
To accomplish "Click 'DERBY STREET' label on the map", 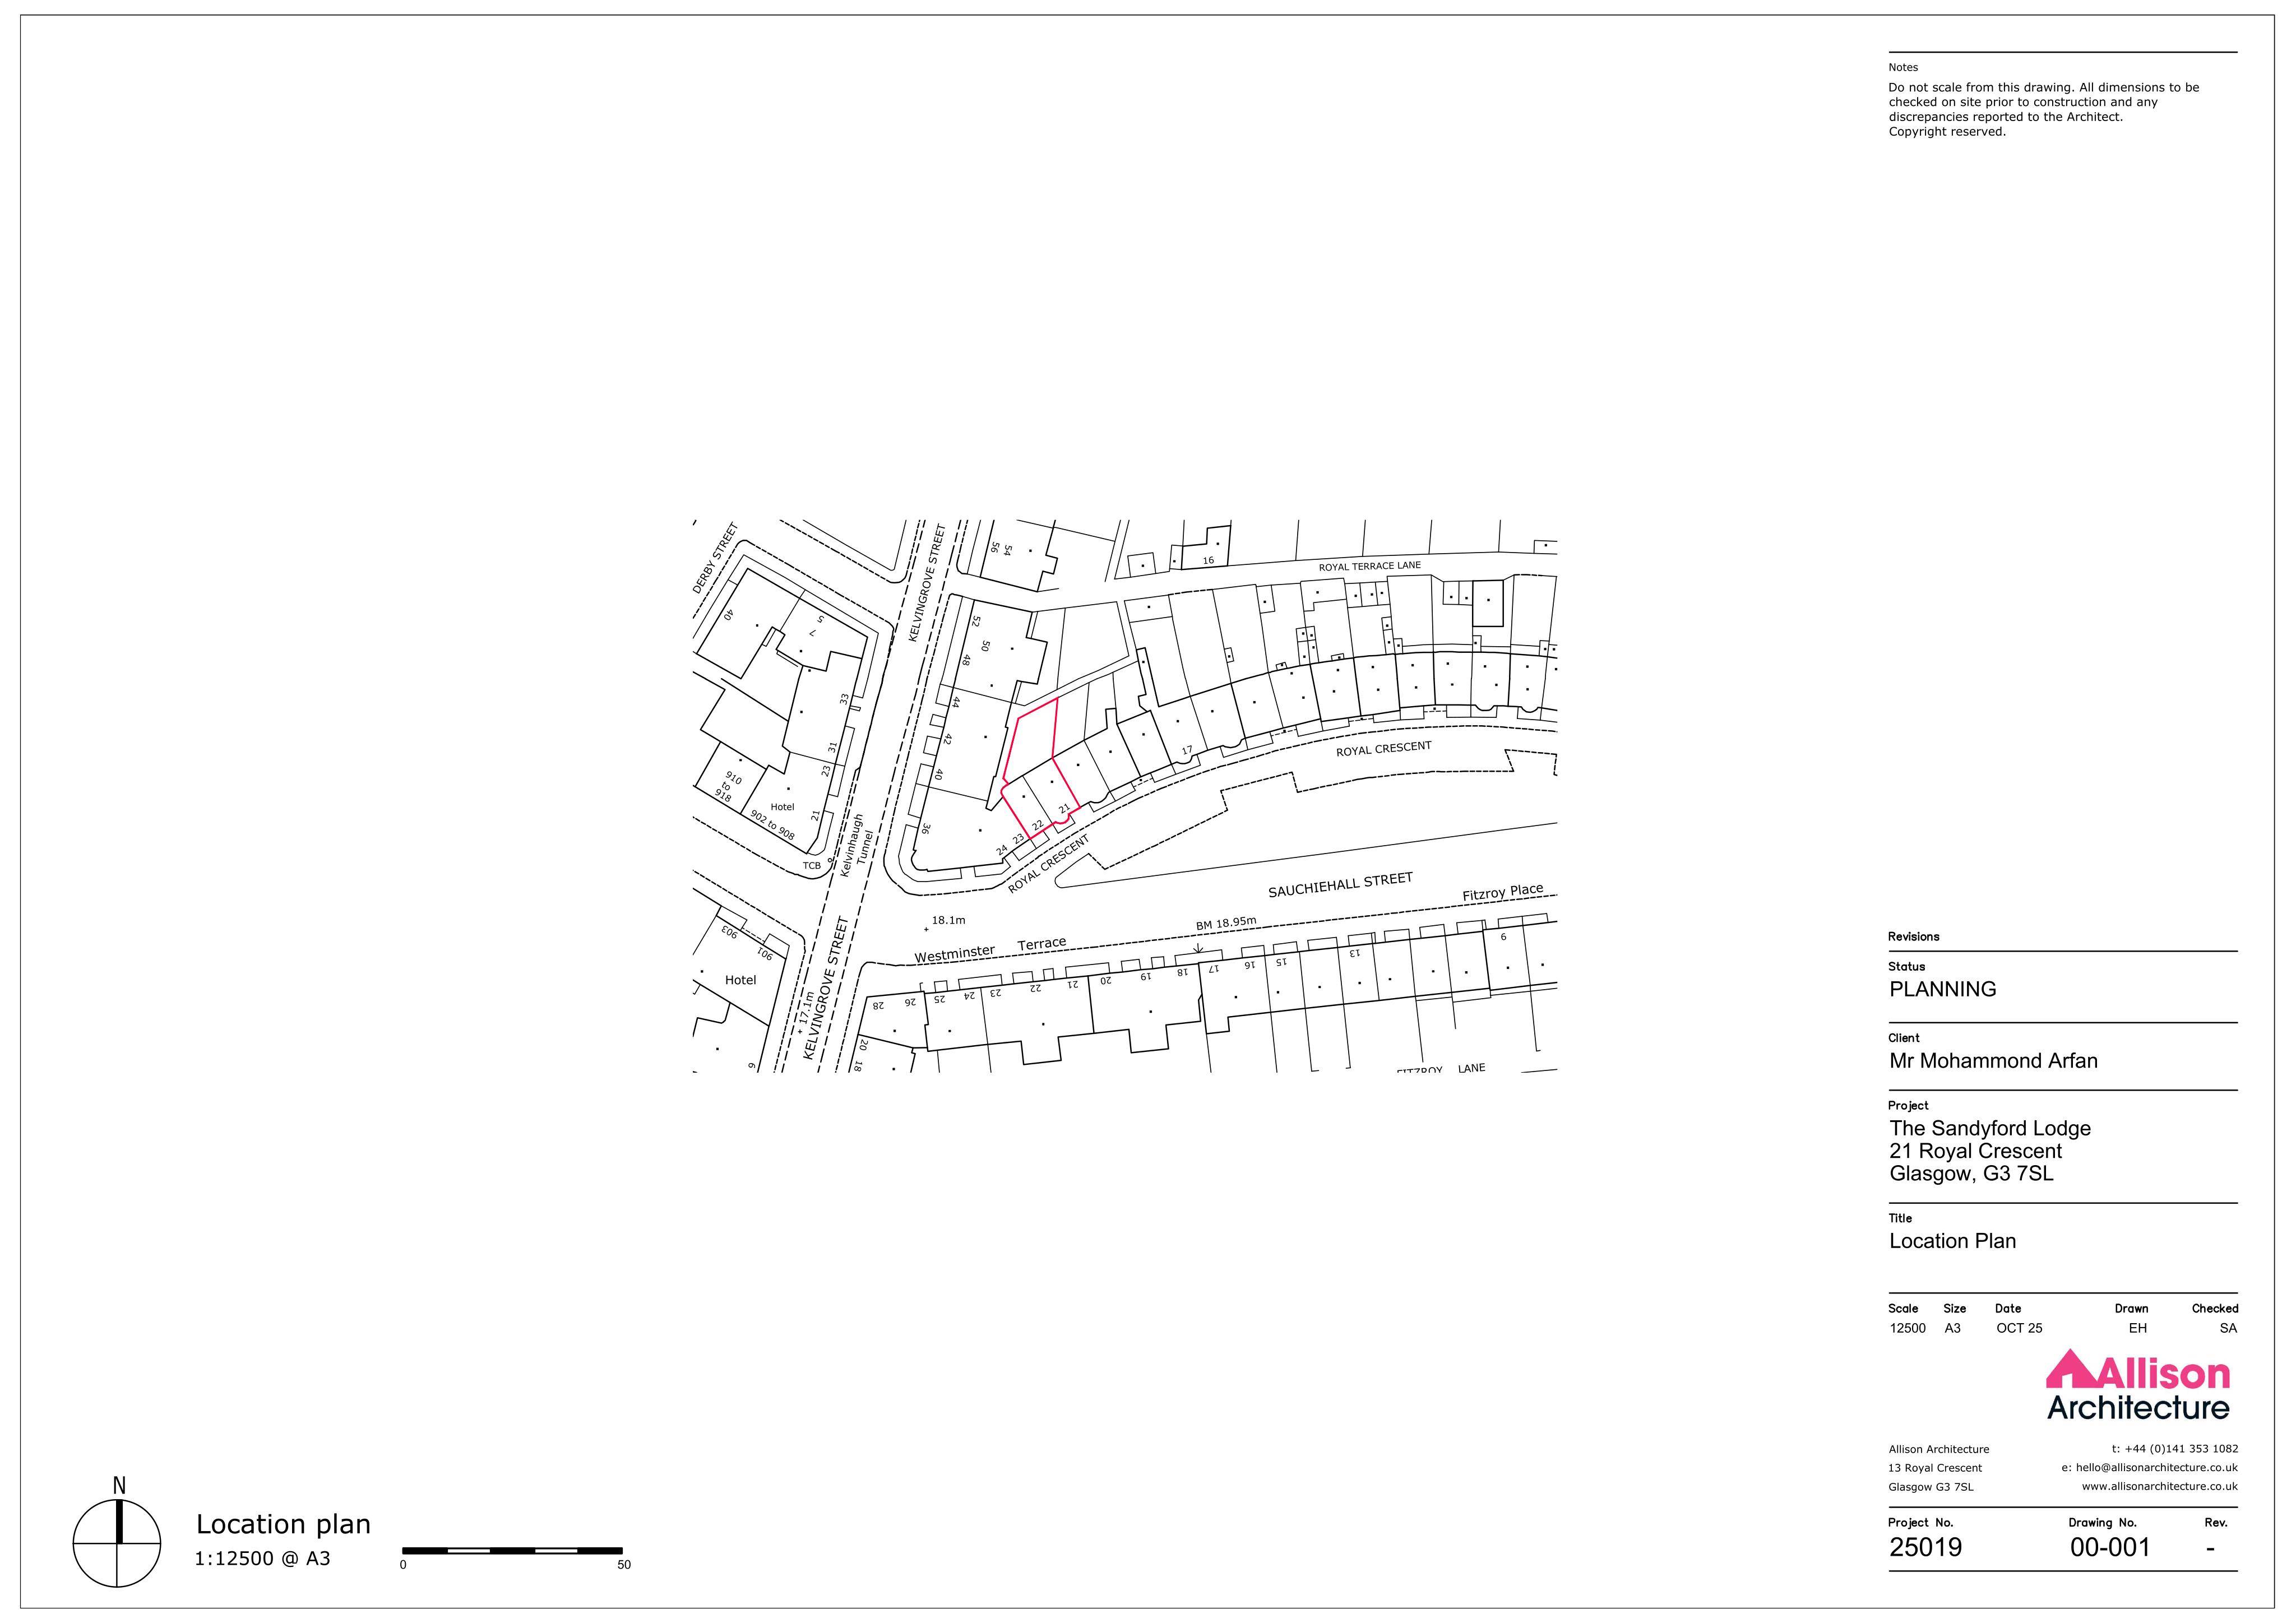I will pos(715,558).
